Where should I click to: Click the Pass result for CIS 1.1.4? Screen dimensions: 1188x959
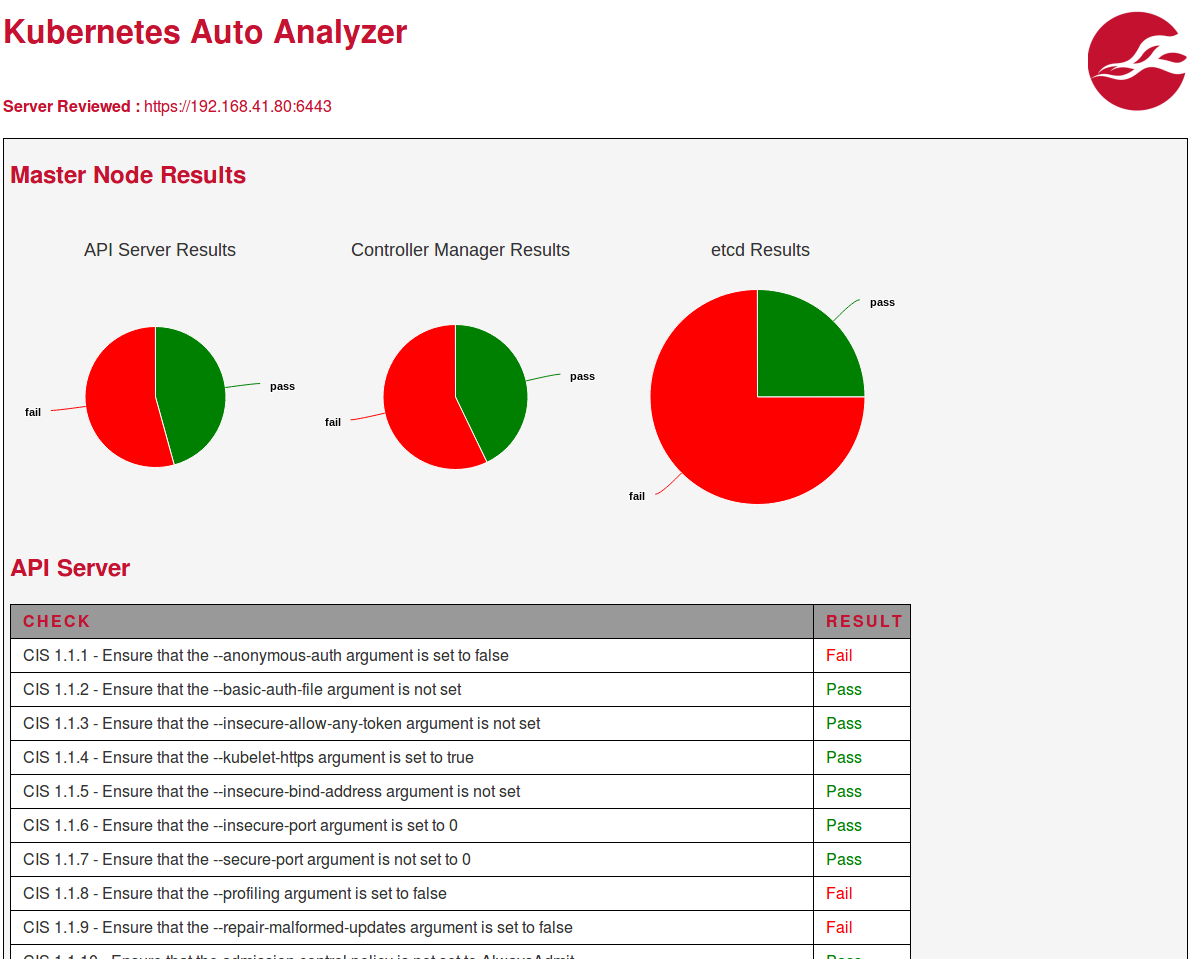click(843, 758)
